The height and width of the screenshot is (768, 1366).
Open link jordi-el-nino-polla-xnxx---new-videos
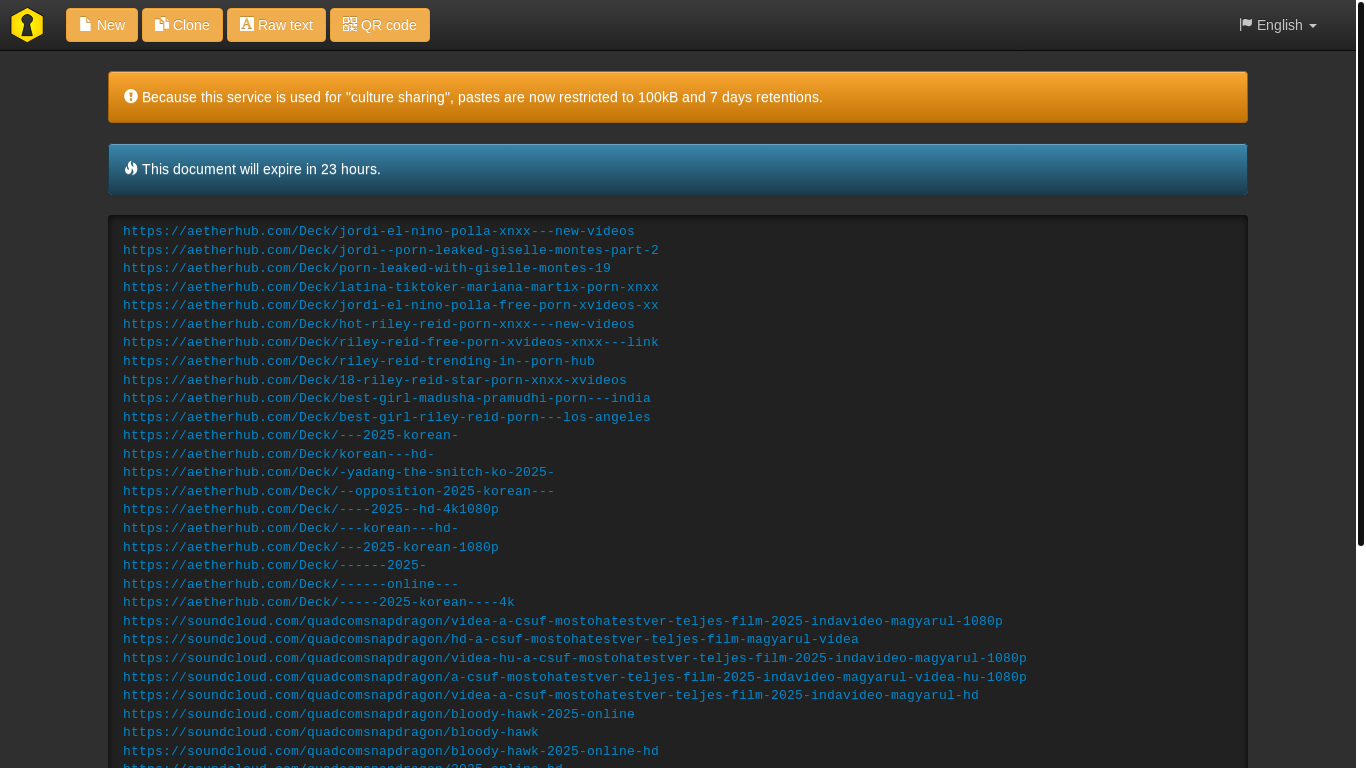coord(379,231)
